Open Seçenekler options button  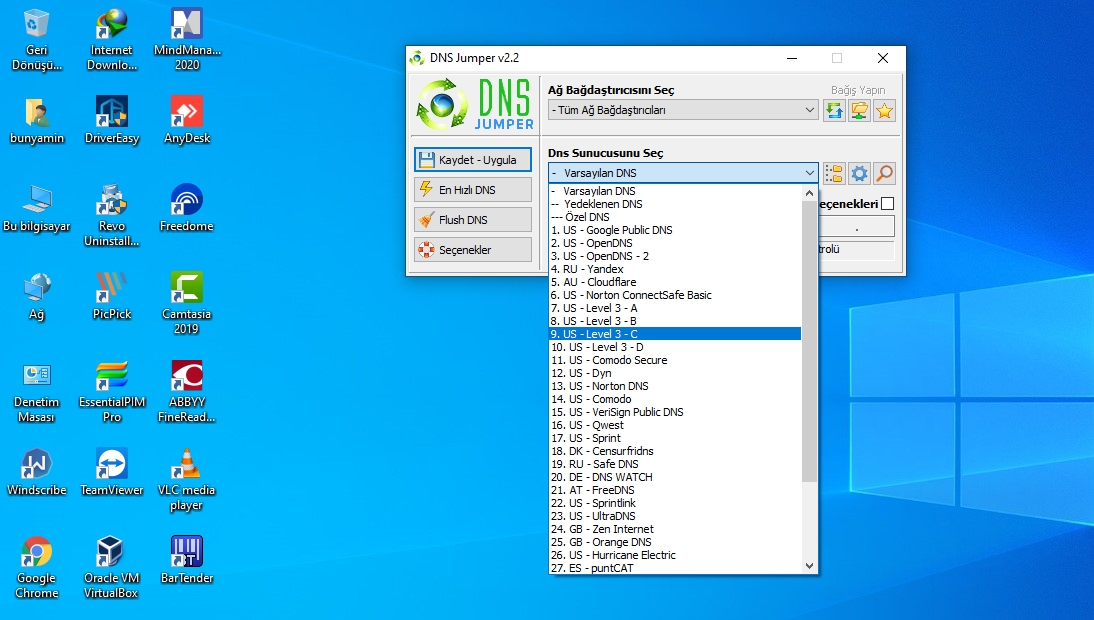(x=472, y=250)
